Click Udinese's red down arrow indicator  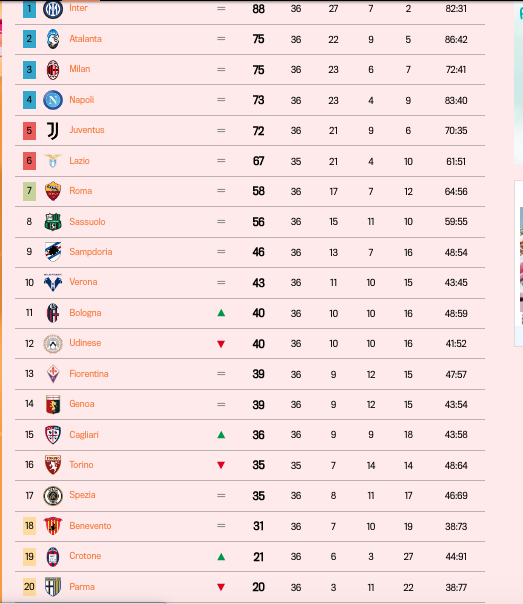[x=221, y=344]
